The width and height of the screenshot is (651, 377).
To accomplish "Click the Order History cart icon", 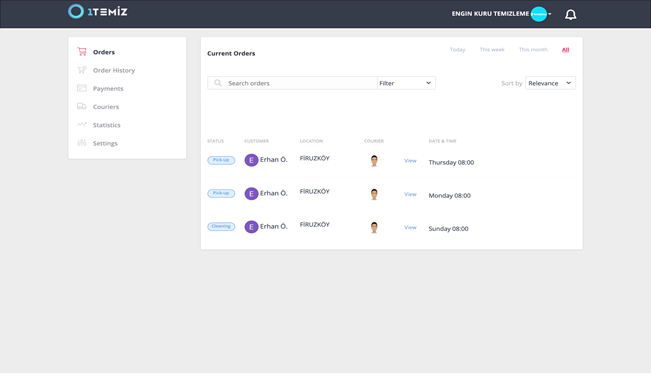I will (x=82, y=70).
